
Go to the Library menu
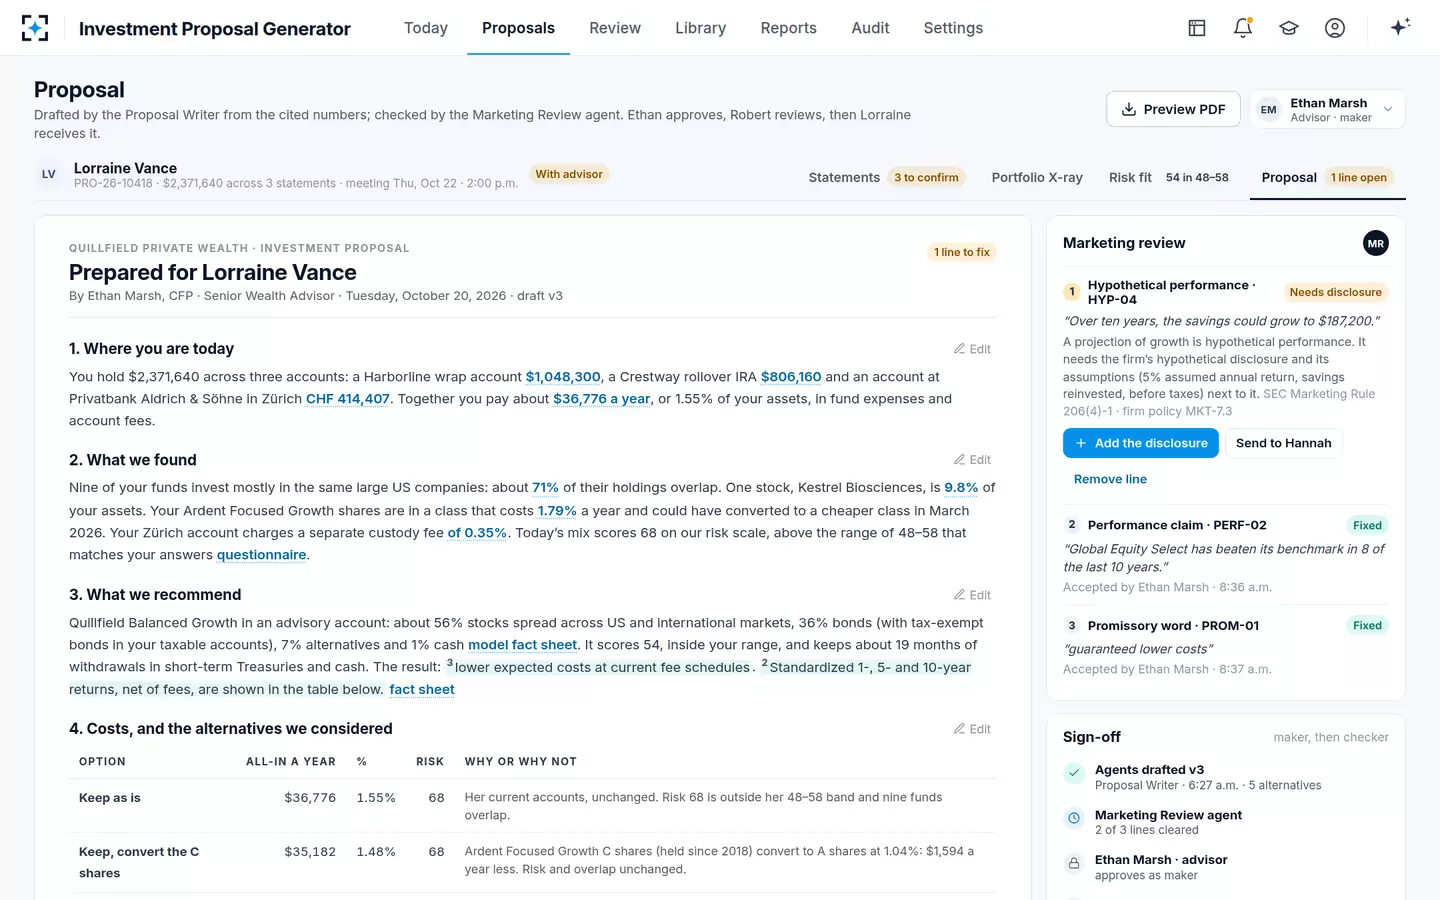click(x=700, y=28)
